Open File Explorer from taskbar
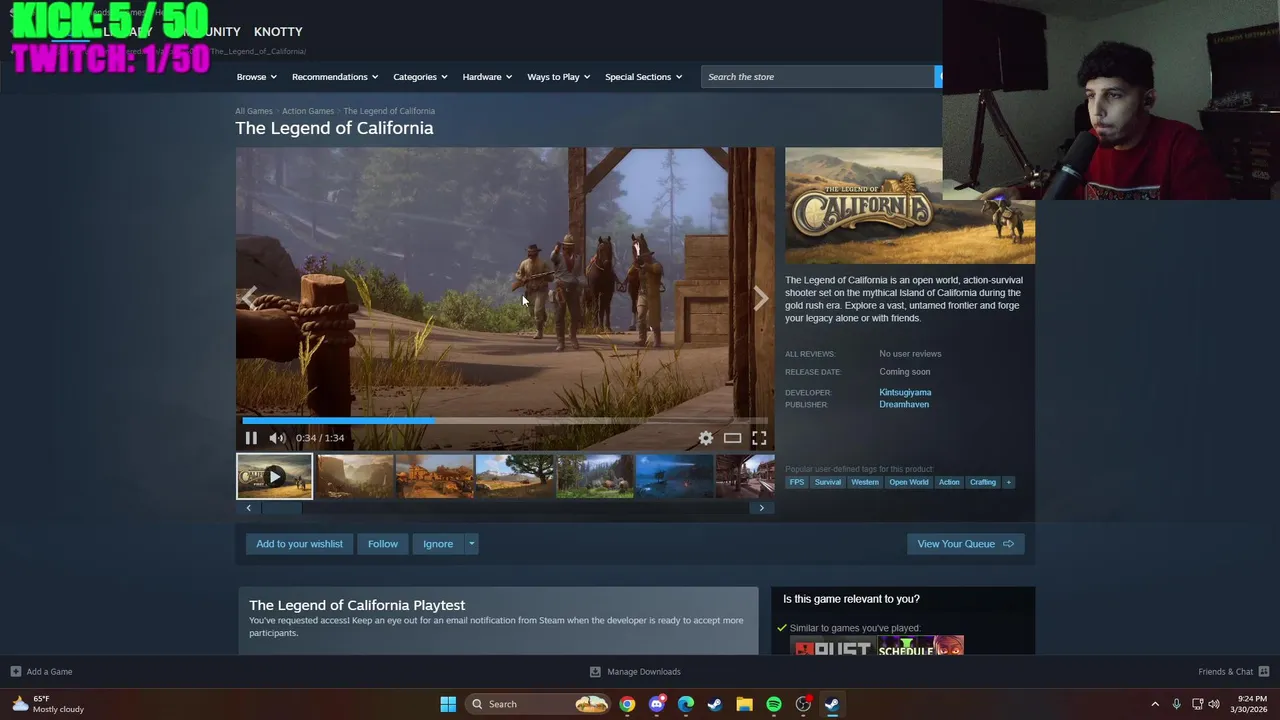 pyautogui.click(x=744, y=704)
